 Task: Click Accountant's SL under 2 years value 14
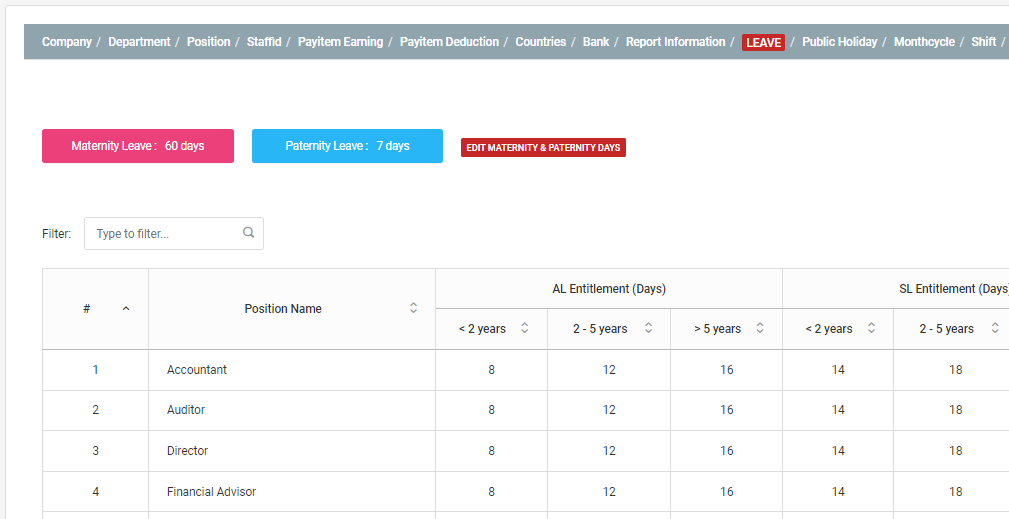pyautogui.click(x=838, y=370)
